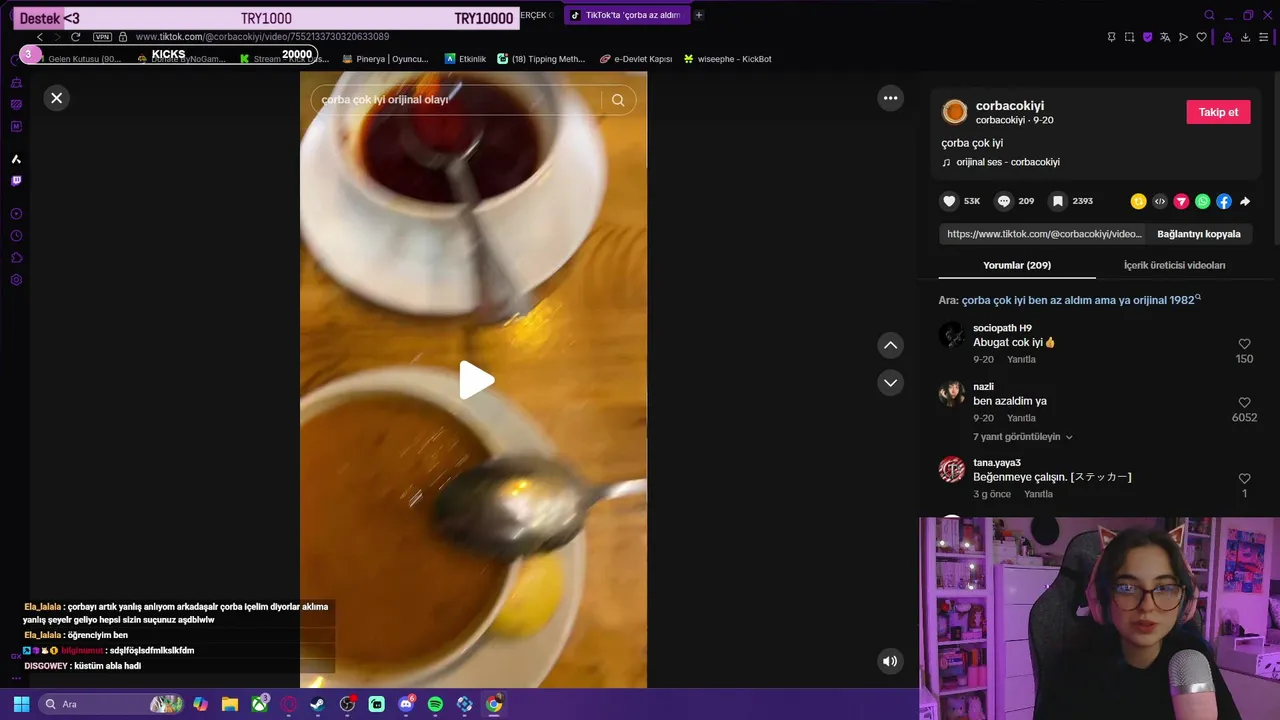Play the paused TikTok video
Viewport: 1280px width, 720px height.
(x=476, y=380)
